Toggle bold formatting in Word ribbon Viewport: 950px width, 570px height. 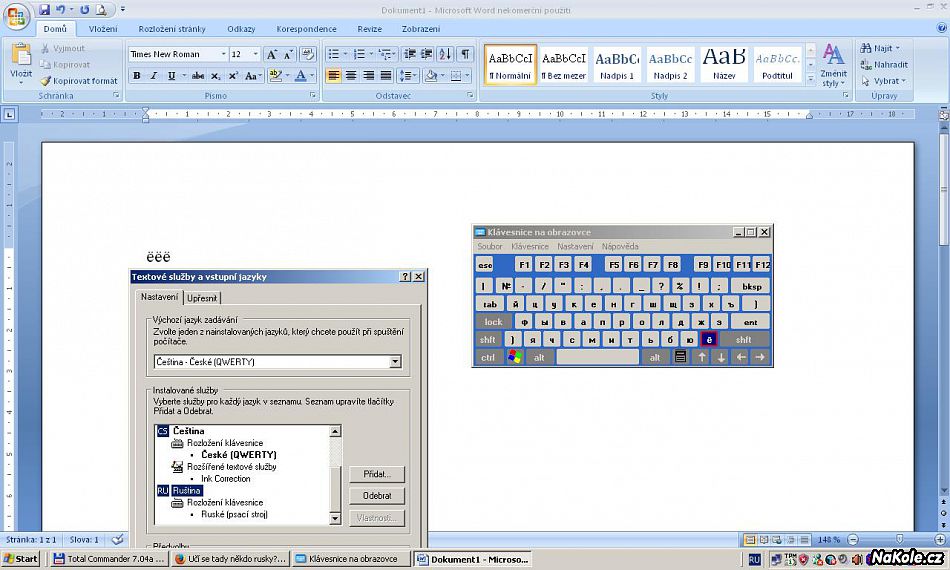point(137,76)
